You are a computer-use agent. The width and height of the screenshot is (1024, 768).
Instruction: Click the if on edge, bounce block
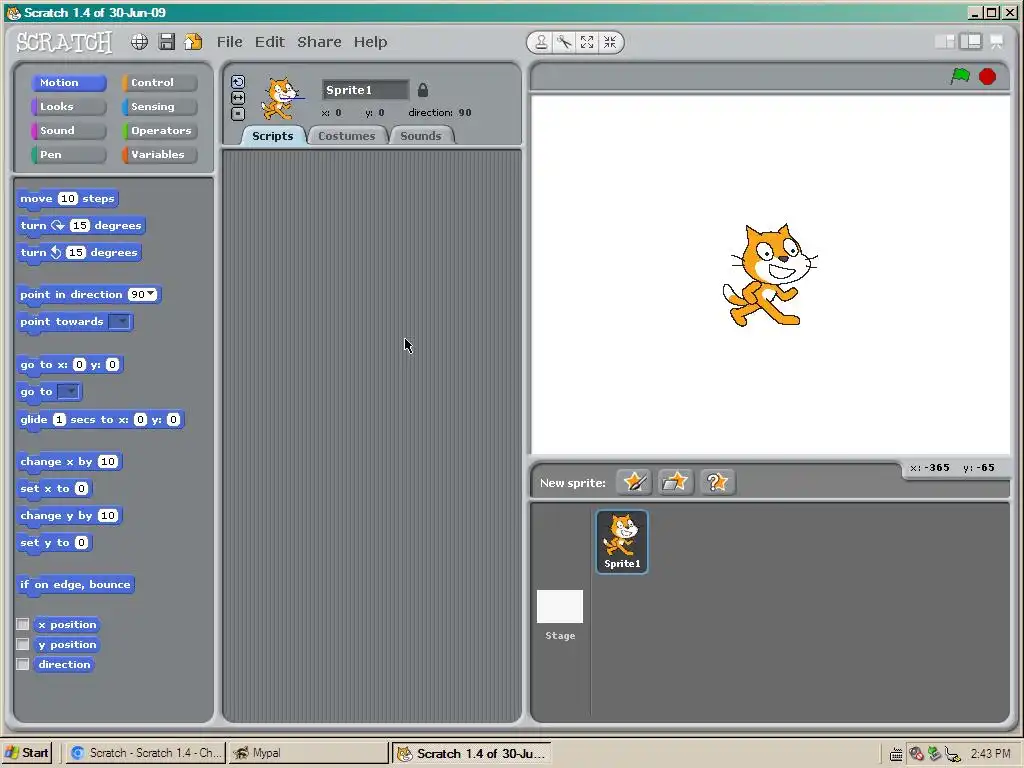pos(76,585)
